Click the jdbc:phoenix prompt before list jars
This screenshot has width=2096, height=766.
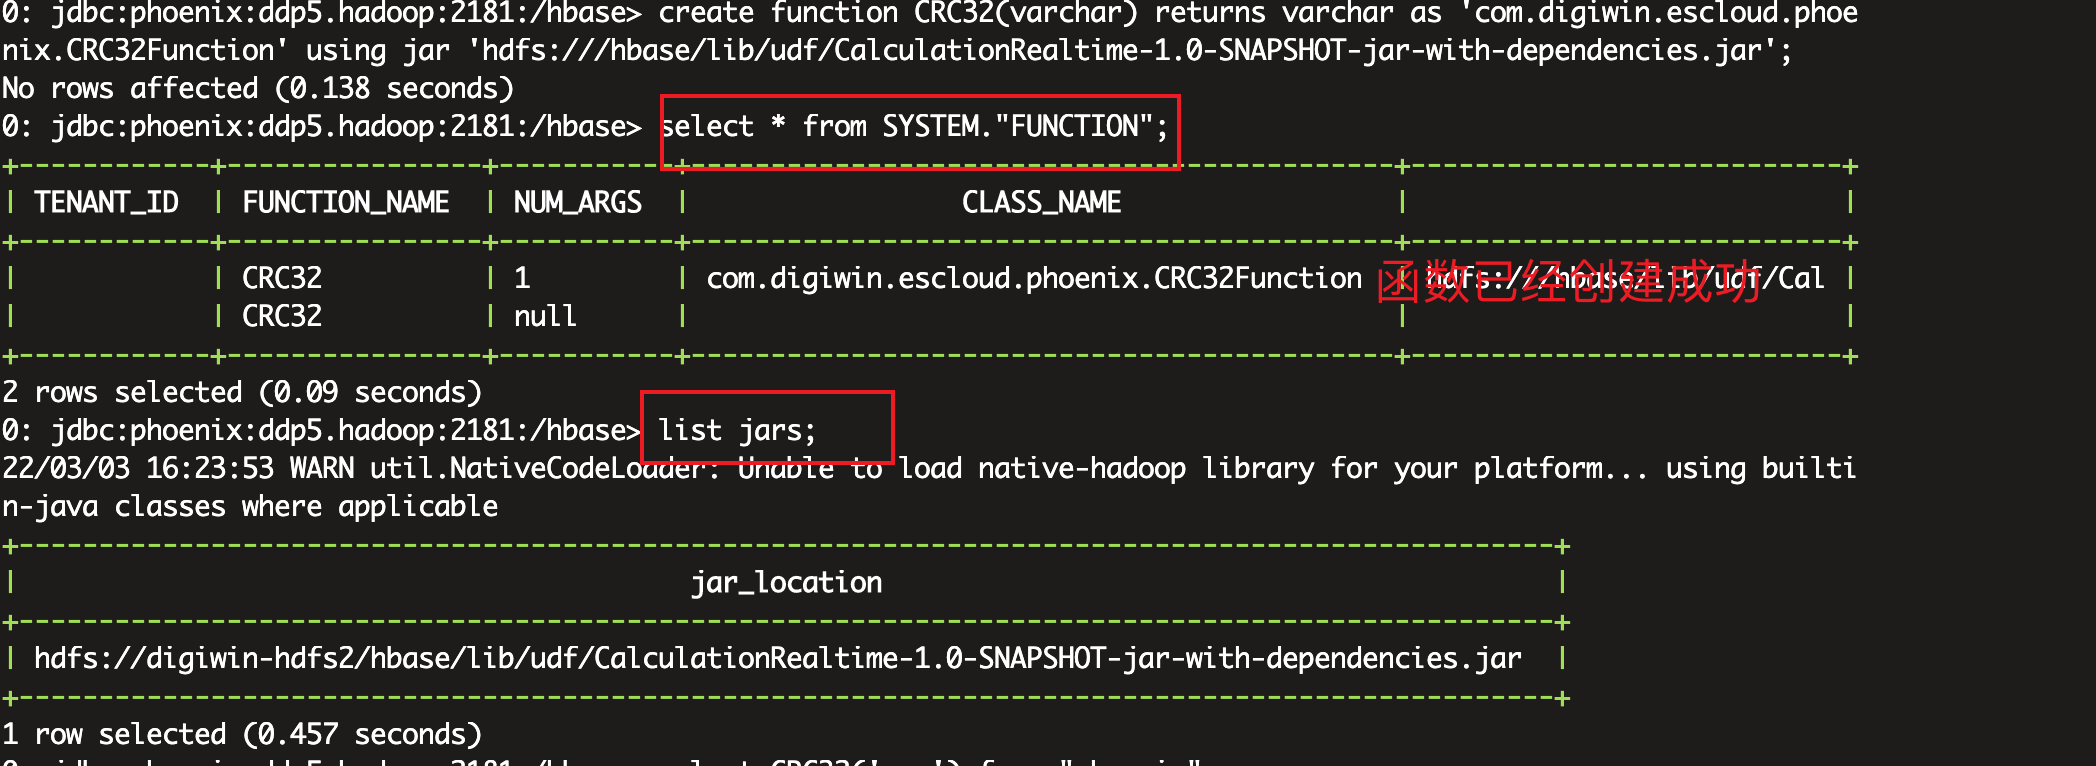(x=320, y=431)
